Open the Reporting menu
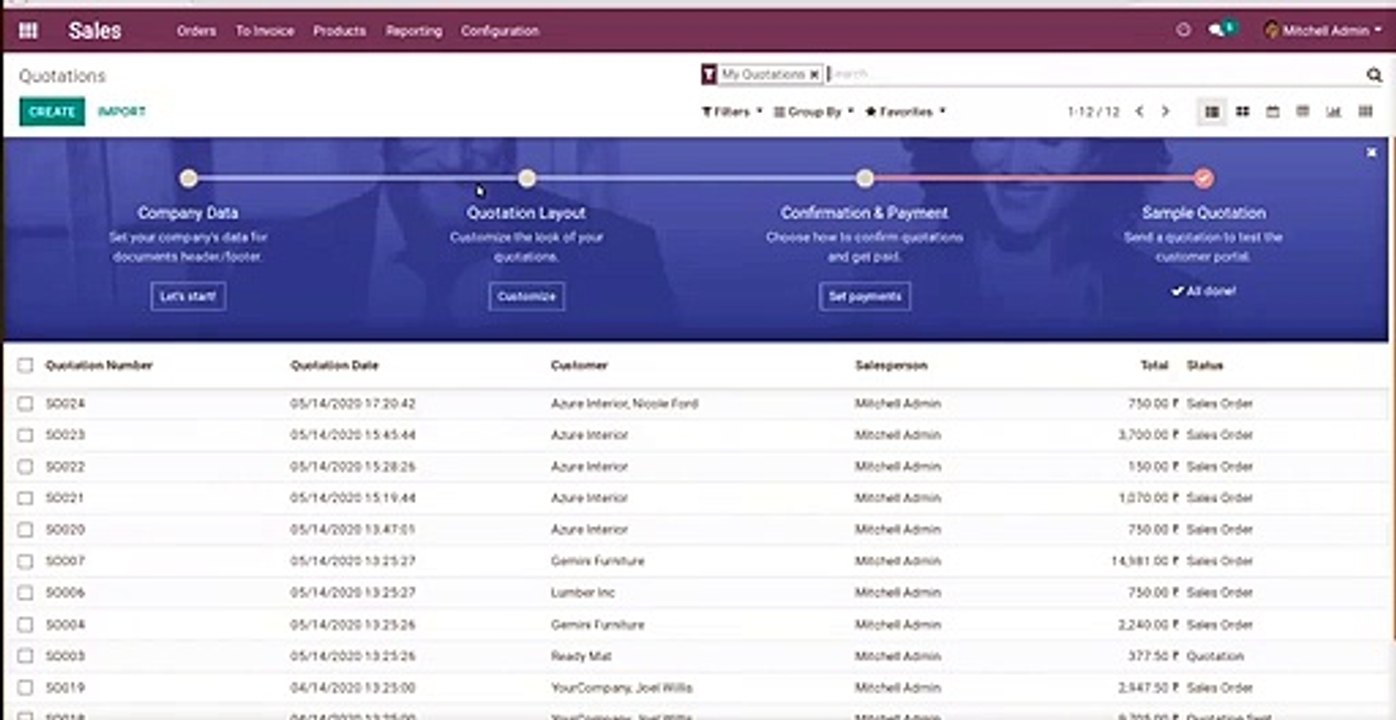This screenshot has height=720, width=1396. point(414,31)
